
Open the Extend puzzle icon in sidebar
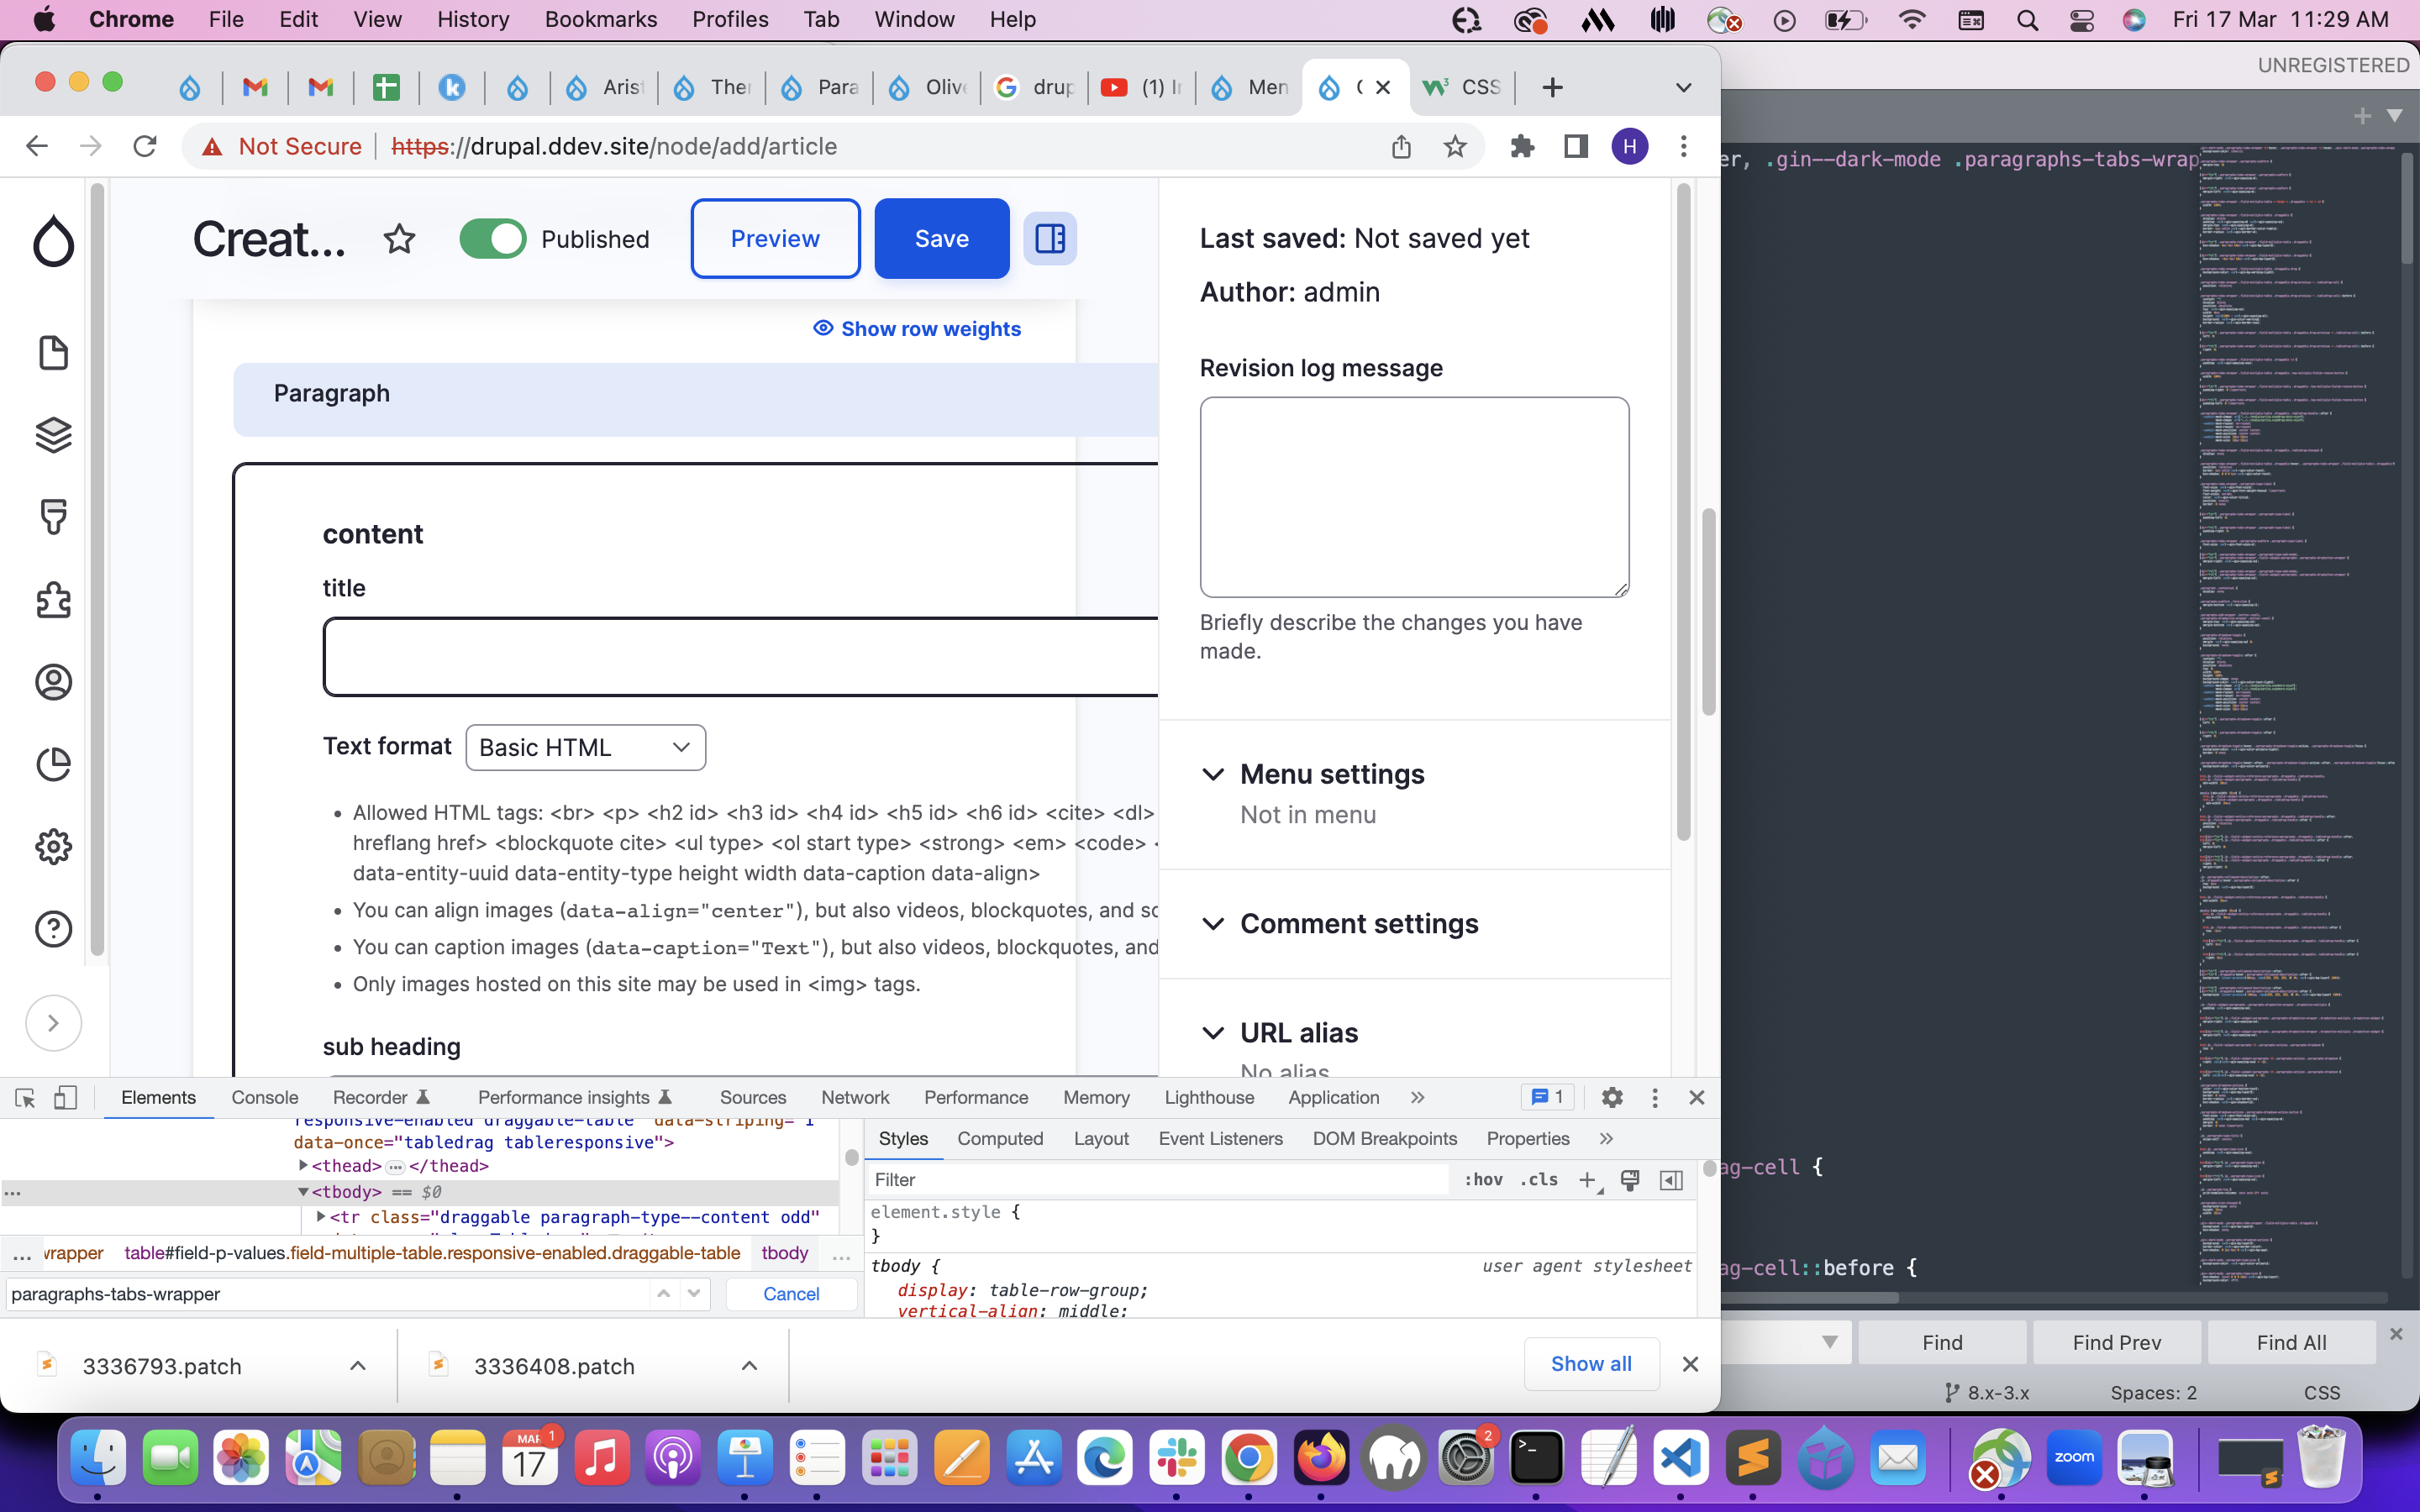pyautogui.click(x=53, y=600)
